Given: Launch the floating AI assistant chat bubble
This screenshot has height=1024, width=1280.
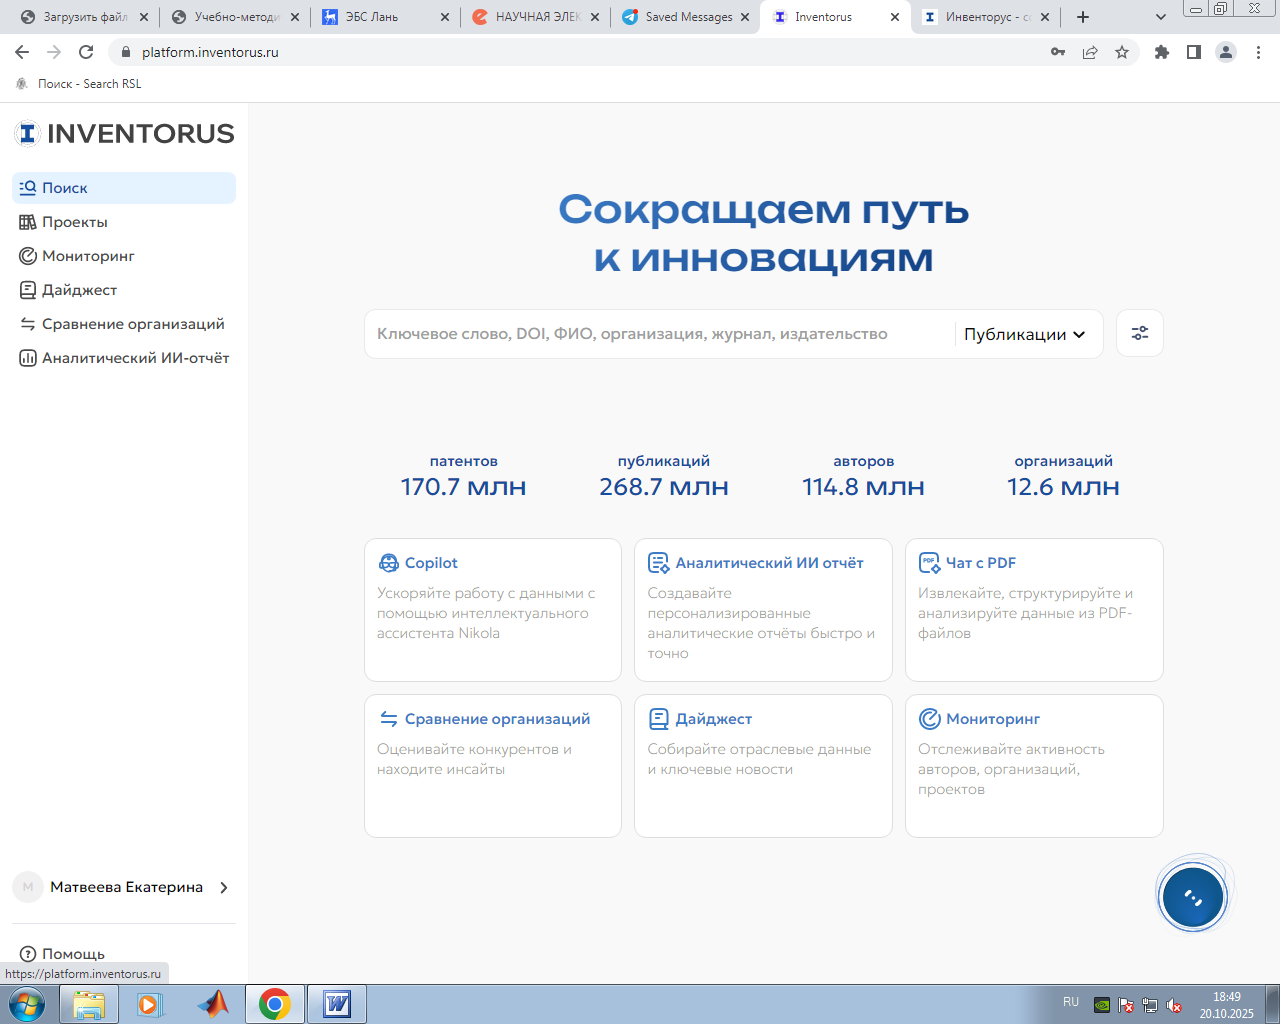Looking at the screenshot, I should click(1193, 896).
